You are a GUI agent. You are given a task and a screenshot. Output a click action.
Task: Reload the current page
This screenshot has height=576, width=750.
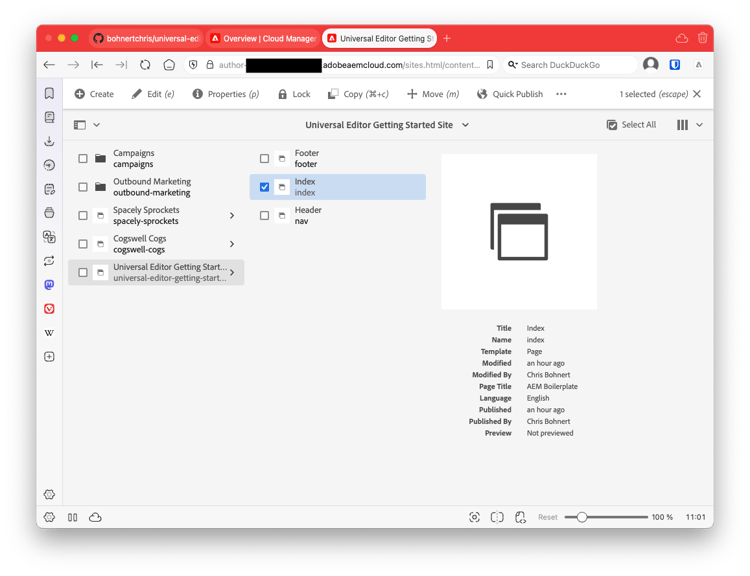click(x=145, y=65)
